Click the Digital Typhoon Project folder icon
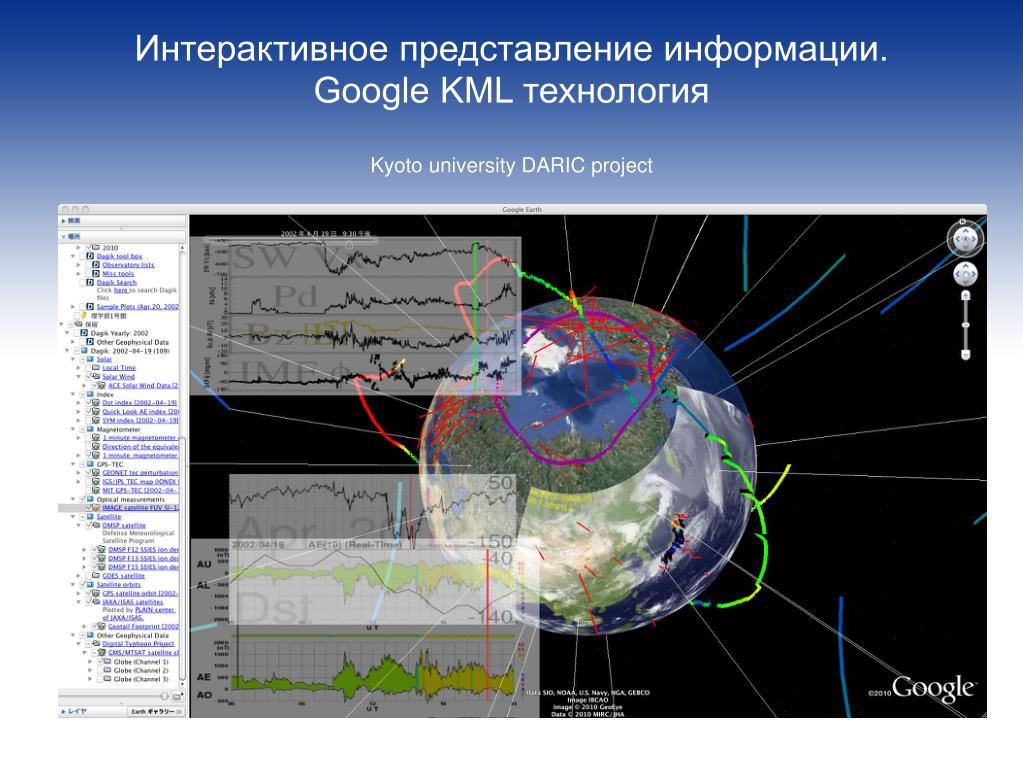Image resolution: width=1023 pixels, height=767 pixels. click(96, 644)
